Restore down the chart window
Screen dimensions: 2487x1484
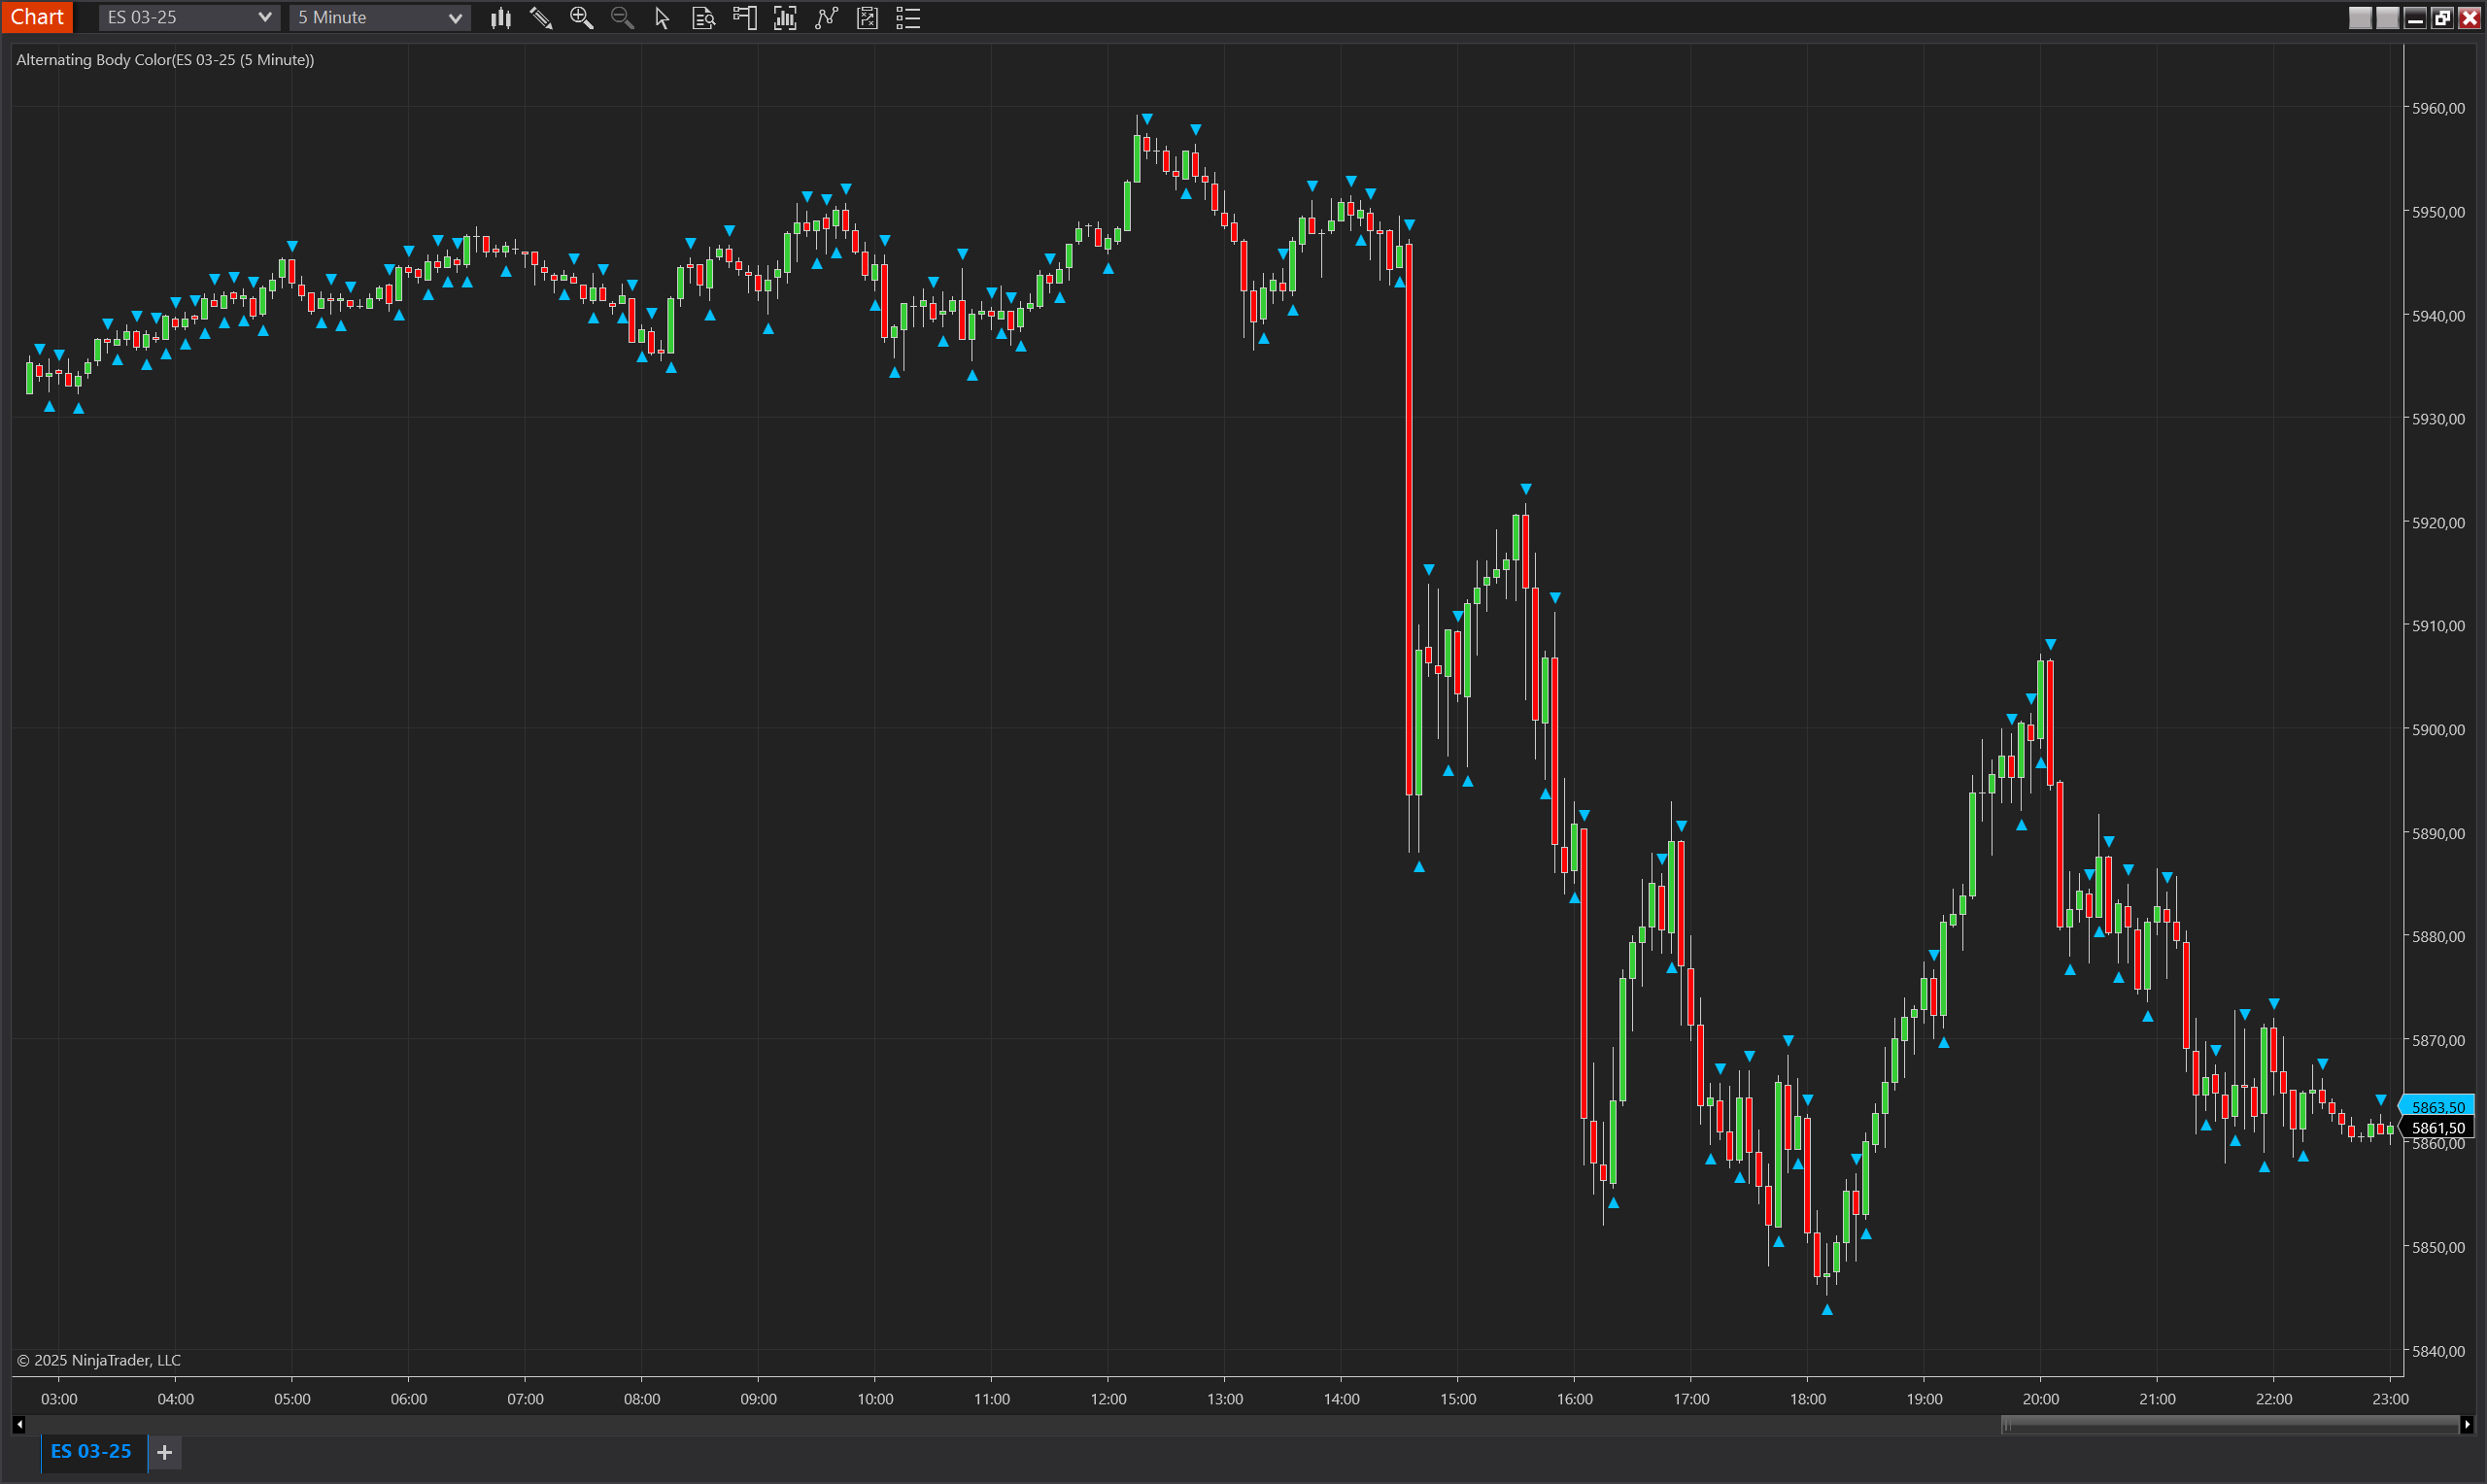pos(2442,17)
